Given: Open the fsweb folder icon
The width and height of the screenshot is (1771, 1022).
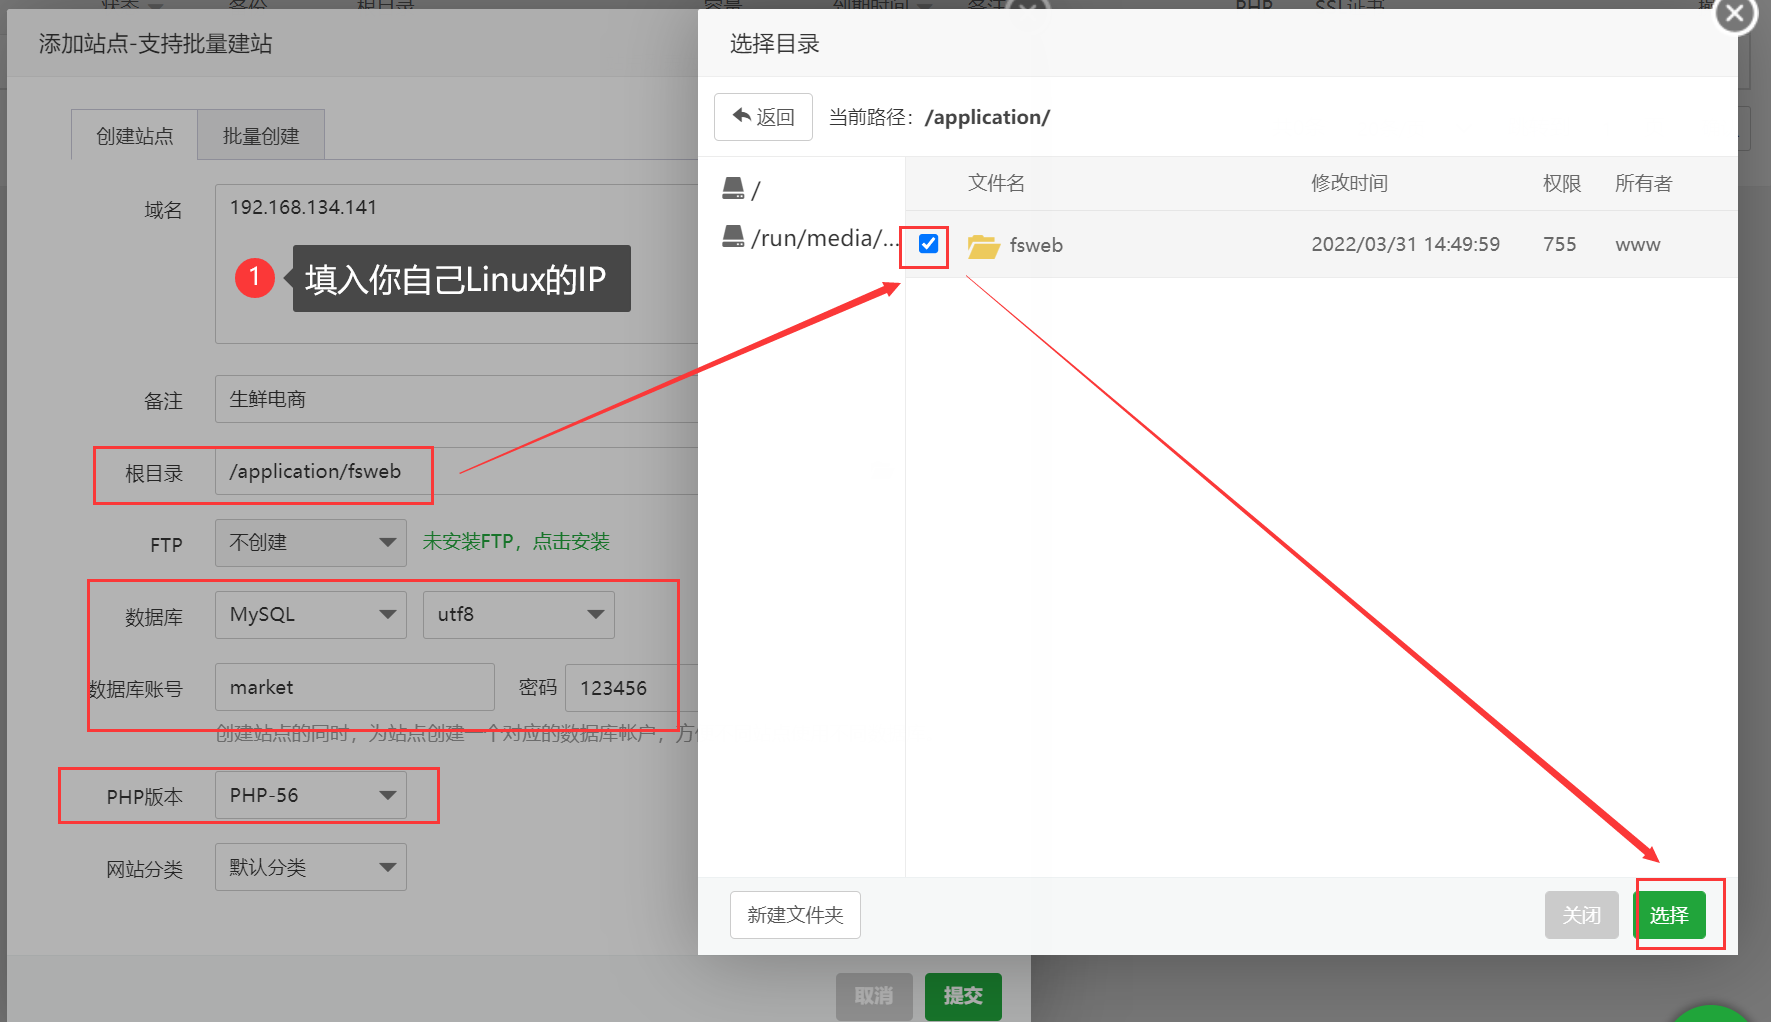Looking at the screenshot, I should [984, 246].
